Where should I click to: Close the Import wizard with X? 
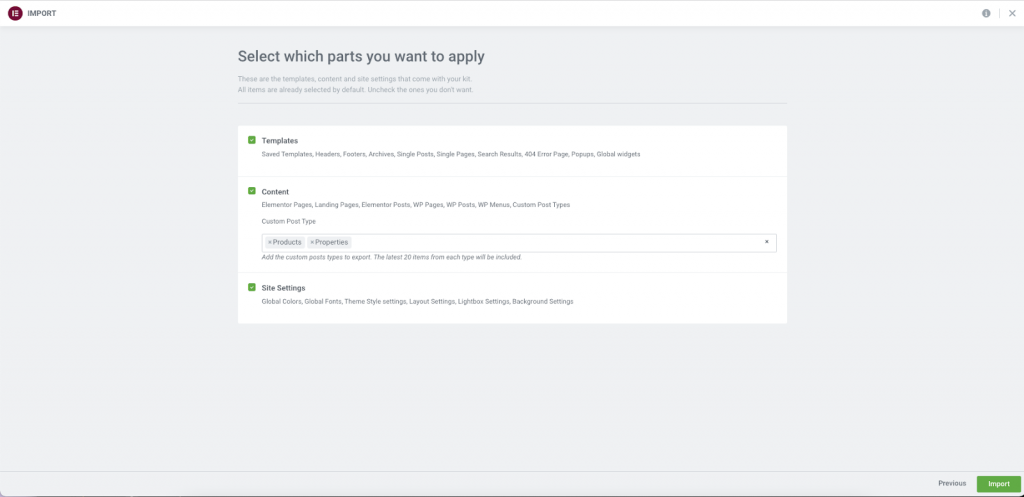click(x=1011, y=13)
